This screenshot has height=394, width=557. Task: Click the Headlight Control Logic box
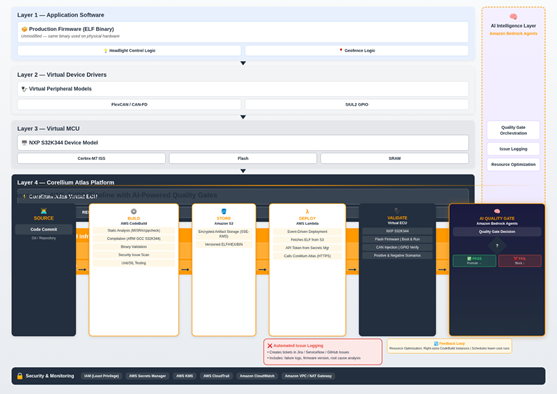[x=129, y=50]
